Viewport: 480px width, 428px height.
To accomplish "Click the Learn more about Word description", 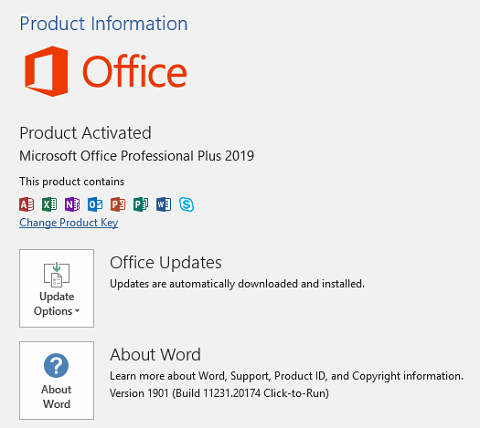I will (287, 376).
